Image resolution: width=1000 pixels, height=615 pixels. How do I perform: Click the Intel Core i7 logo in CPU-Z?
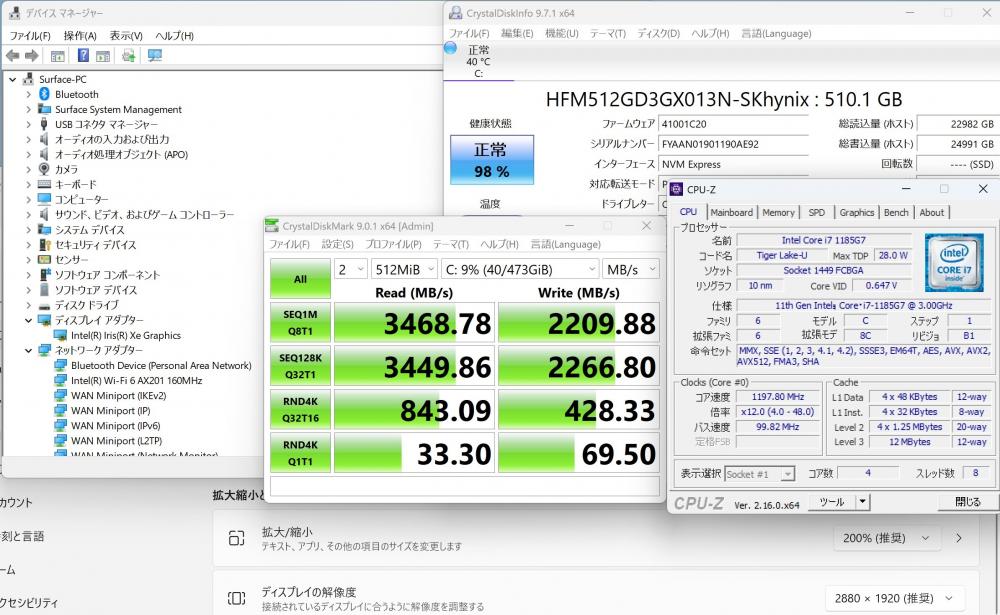click(954, 262)
